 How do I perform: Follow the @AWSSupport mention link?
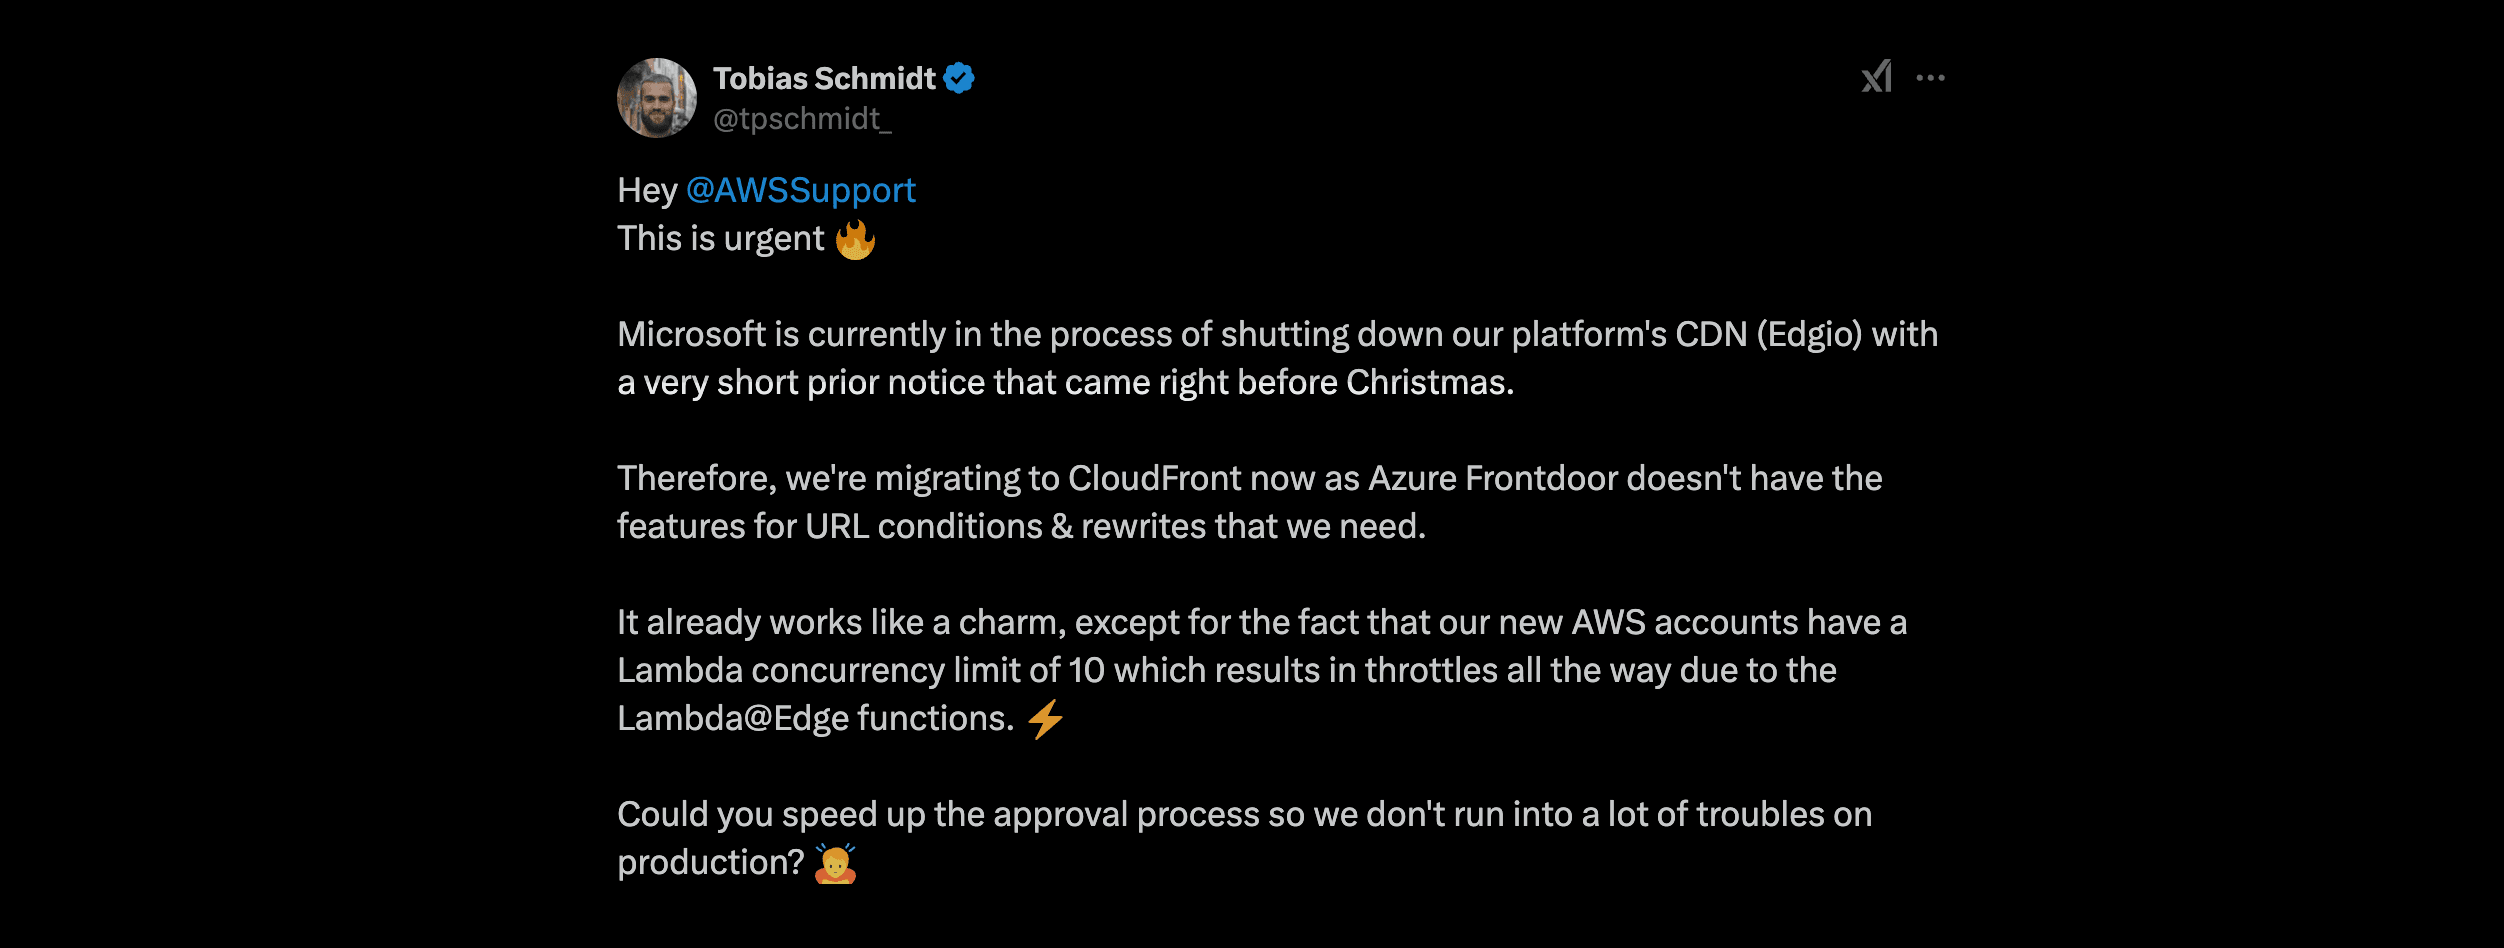tap(800, 190)
